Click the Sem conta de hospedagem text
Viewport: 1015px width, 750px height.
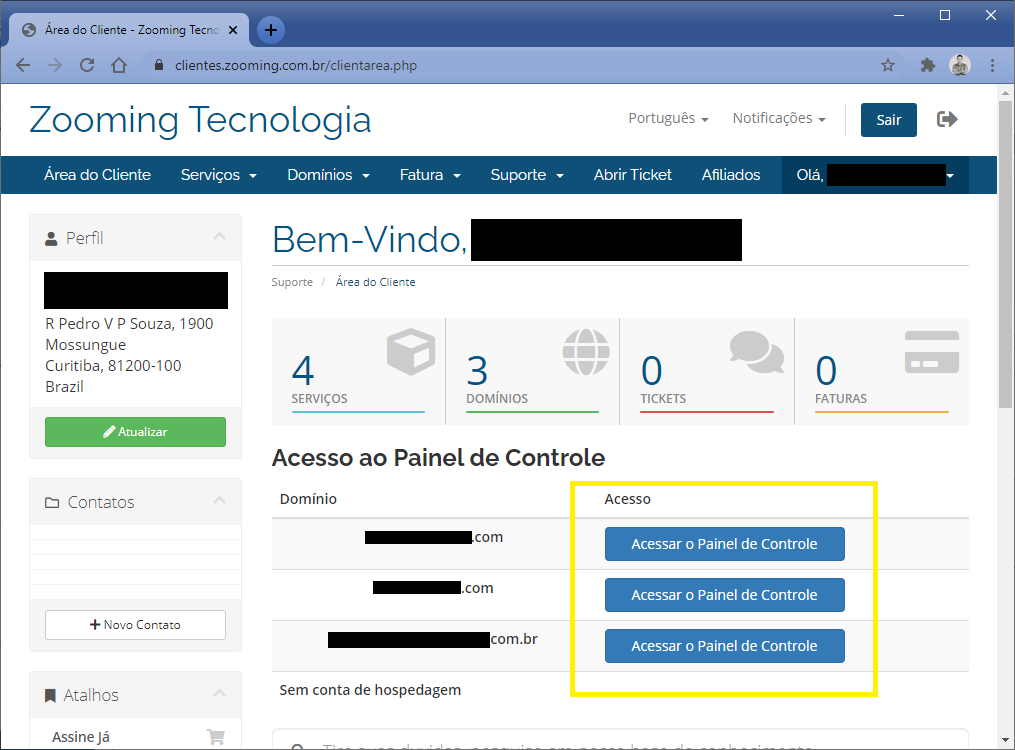pos(370,690)
